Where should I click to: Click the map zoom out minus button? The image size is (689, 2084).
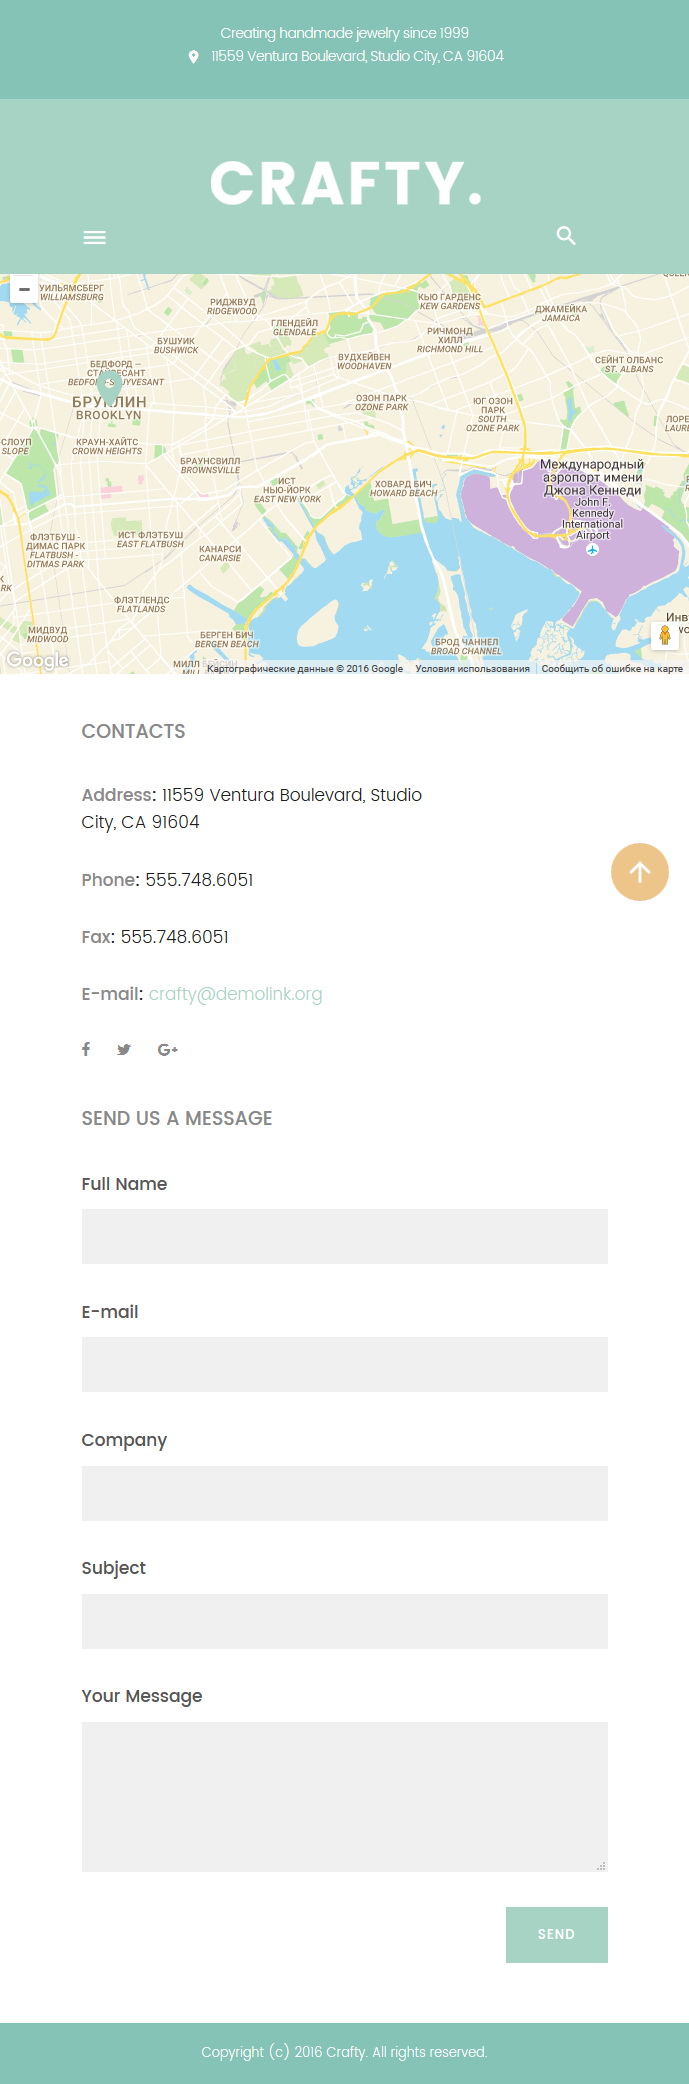(x=24, y=289)
